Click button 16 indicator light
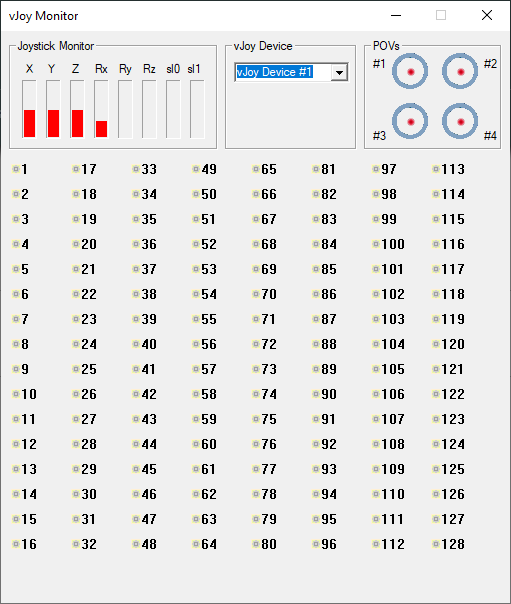 pos(16,544)
